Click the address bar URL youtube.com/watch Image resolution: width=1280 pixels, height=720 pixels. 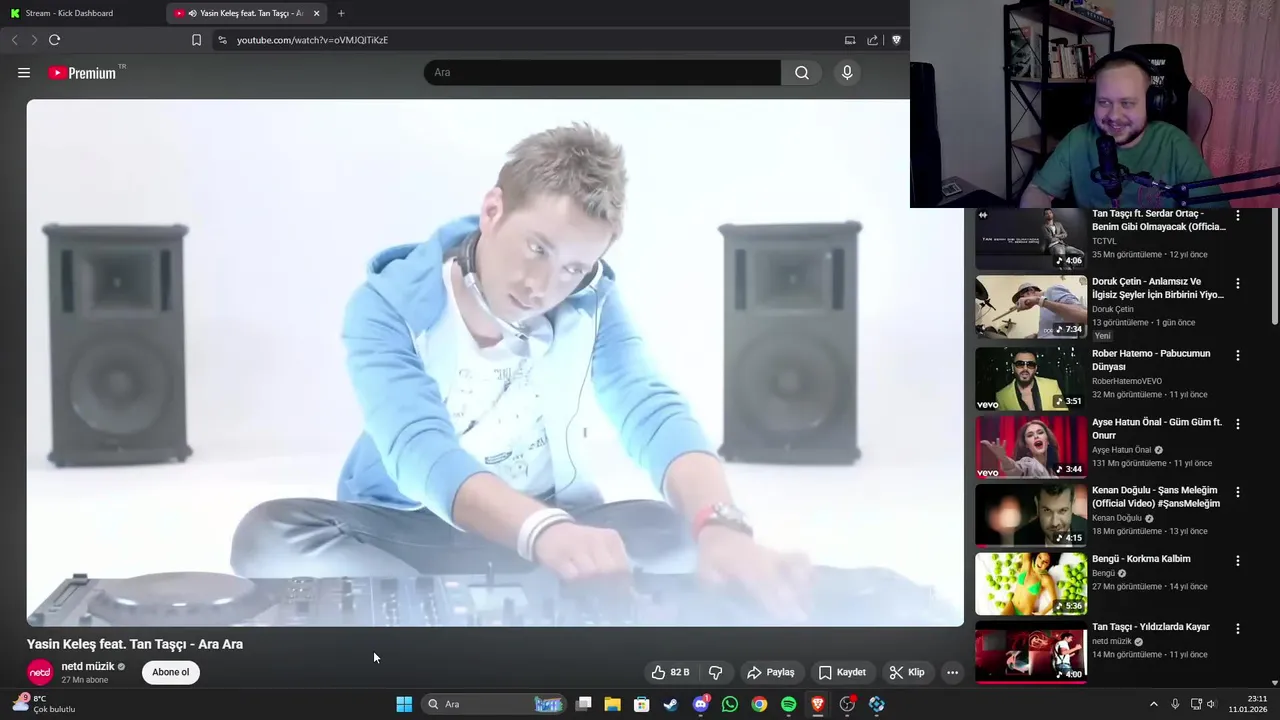(x=312, y=40)
